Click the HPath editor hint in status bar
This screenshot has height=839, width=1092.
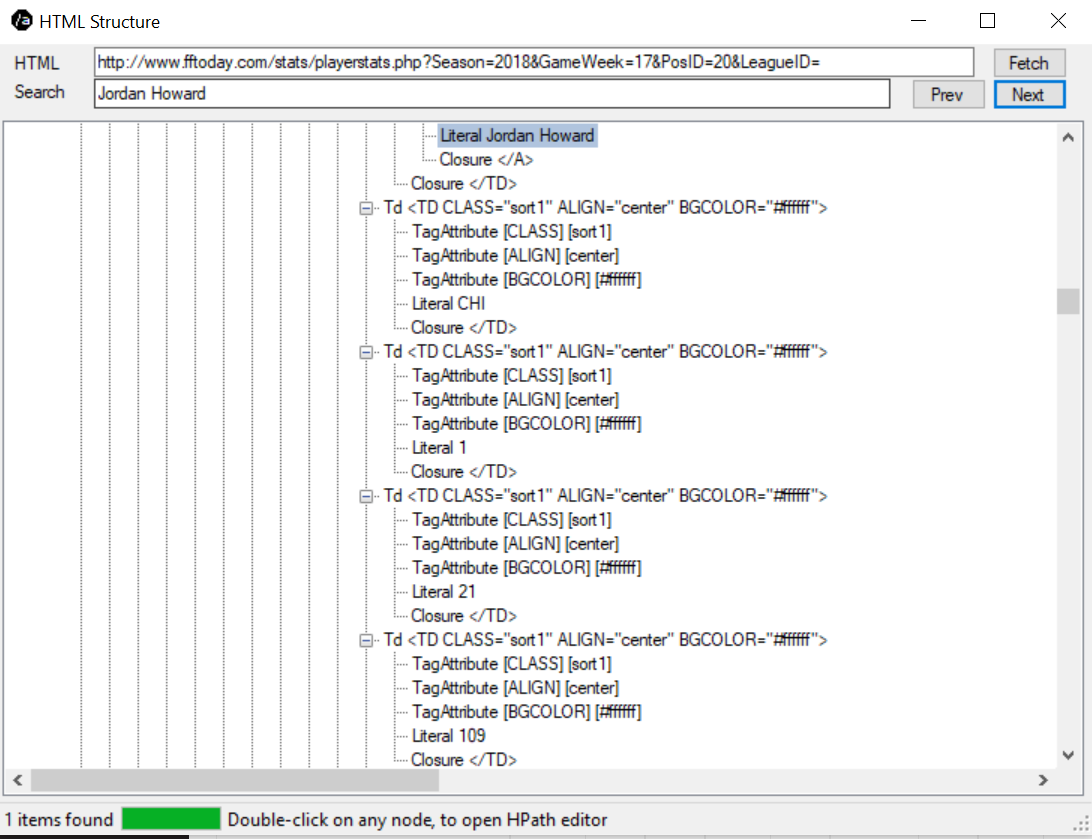point(417,820)
